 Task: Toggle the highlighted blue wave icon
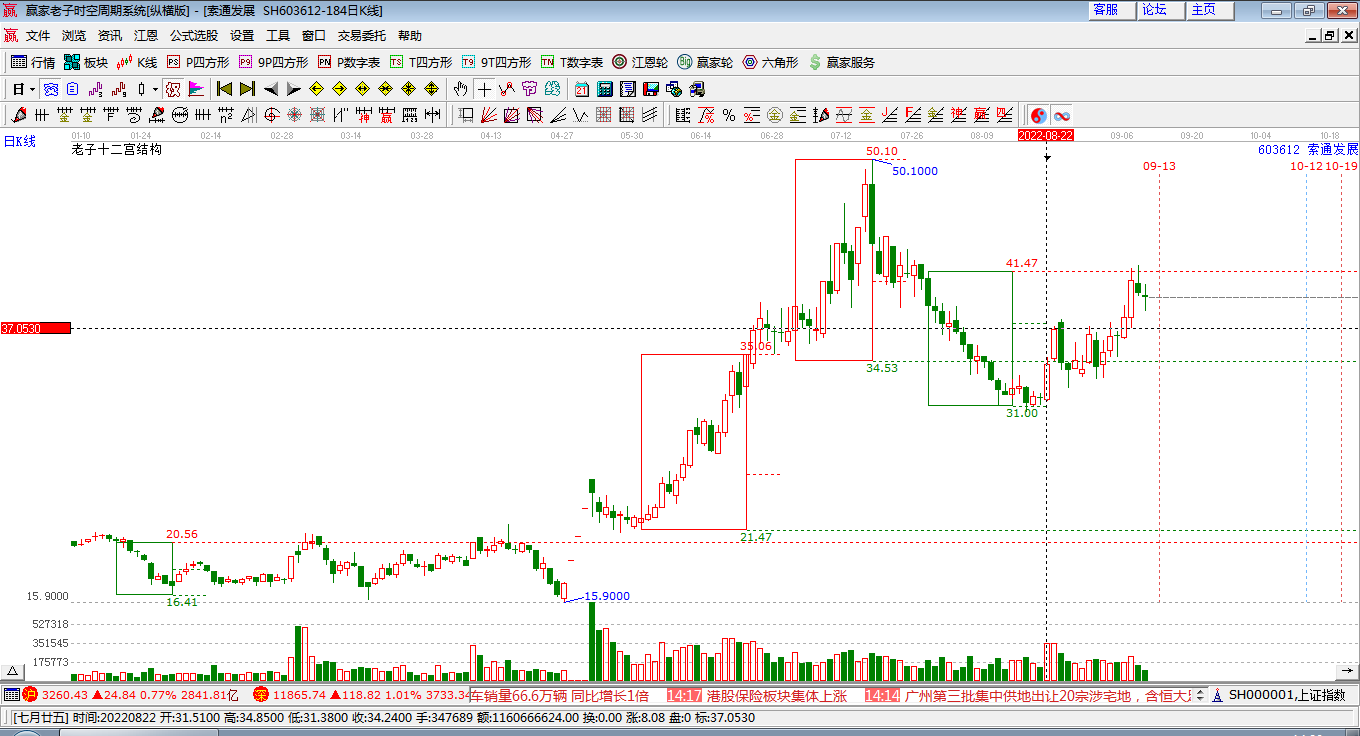pyautogui.click(x=49, y=89)
